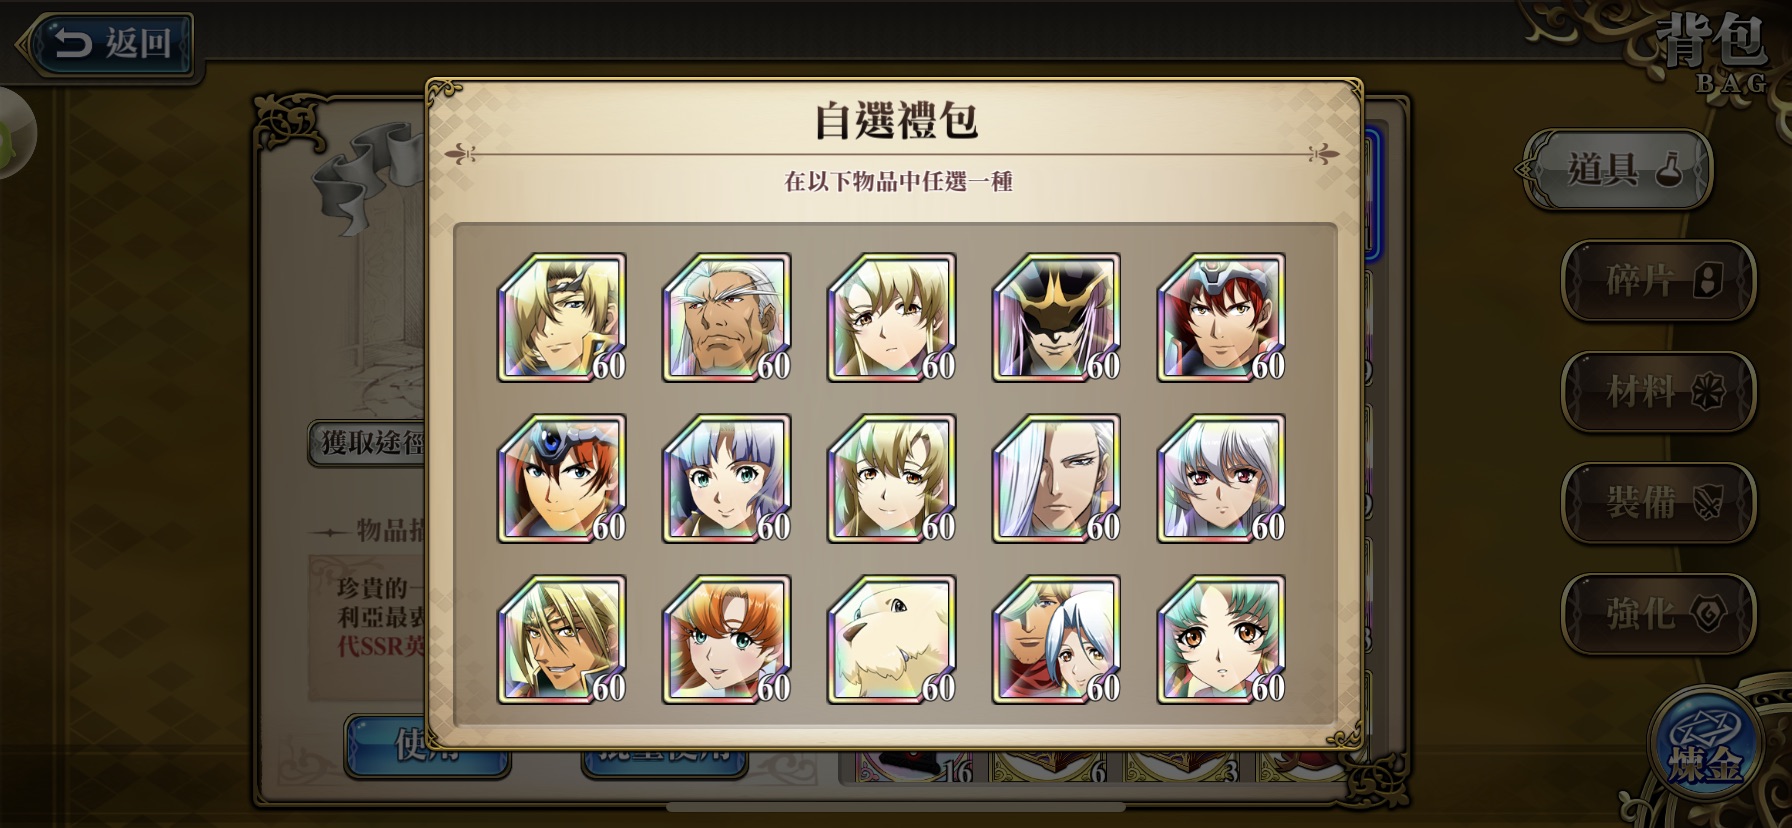Choose the orange-haired girl hero portrait

tap(727, 639)
